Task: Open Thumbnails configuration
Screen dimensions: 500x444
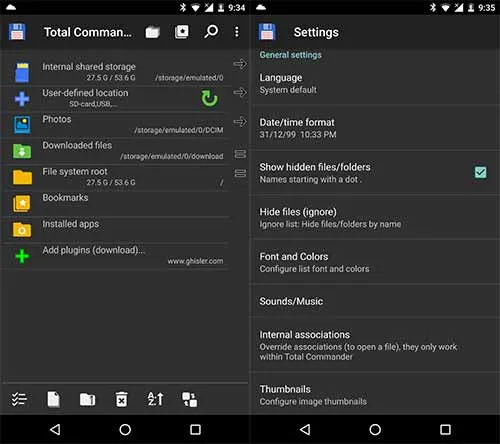Action: click(x=375, y=395)
